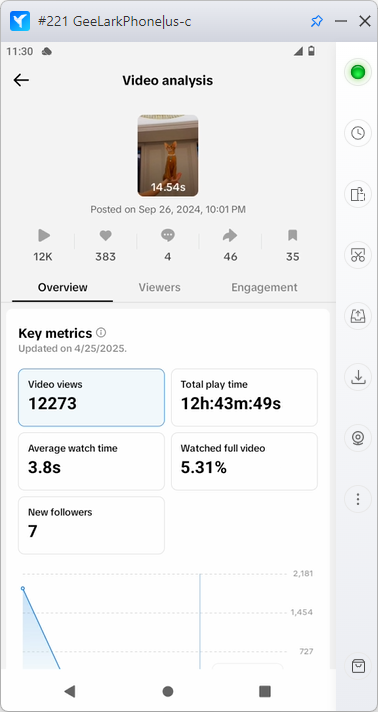Screen dimensions: 378x712
Task: Click the file transfer icon in the sidebar
Action: 358,194
